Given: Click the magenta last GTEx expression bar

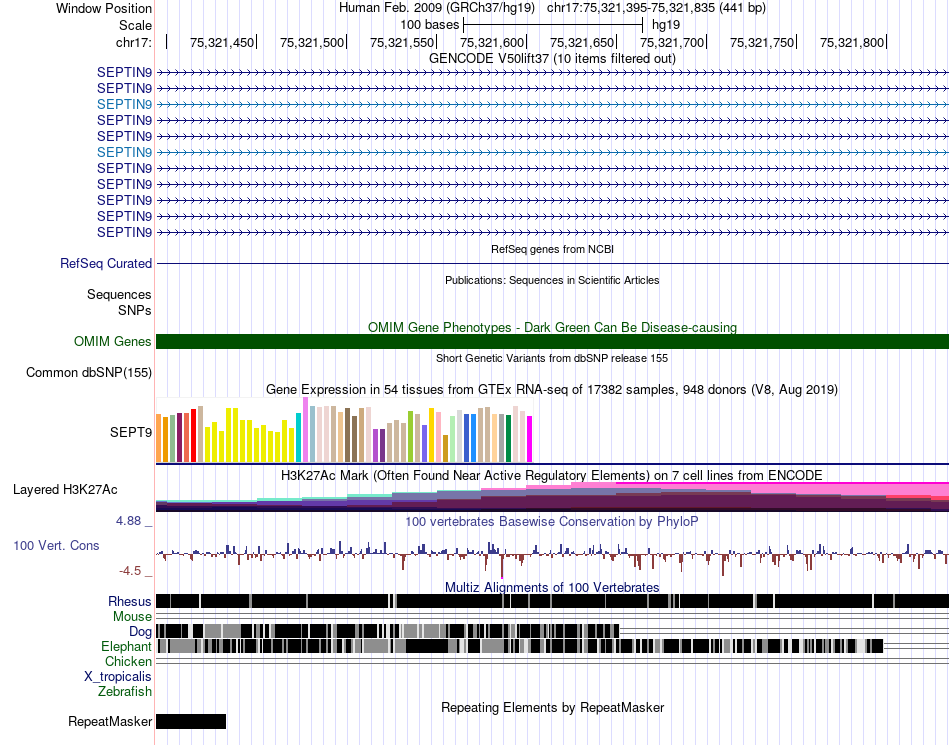Looking at the screenshot, I should 530,439.
